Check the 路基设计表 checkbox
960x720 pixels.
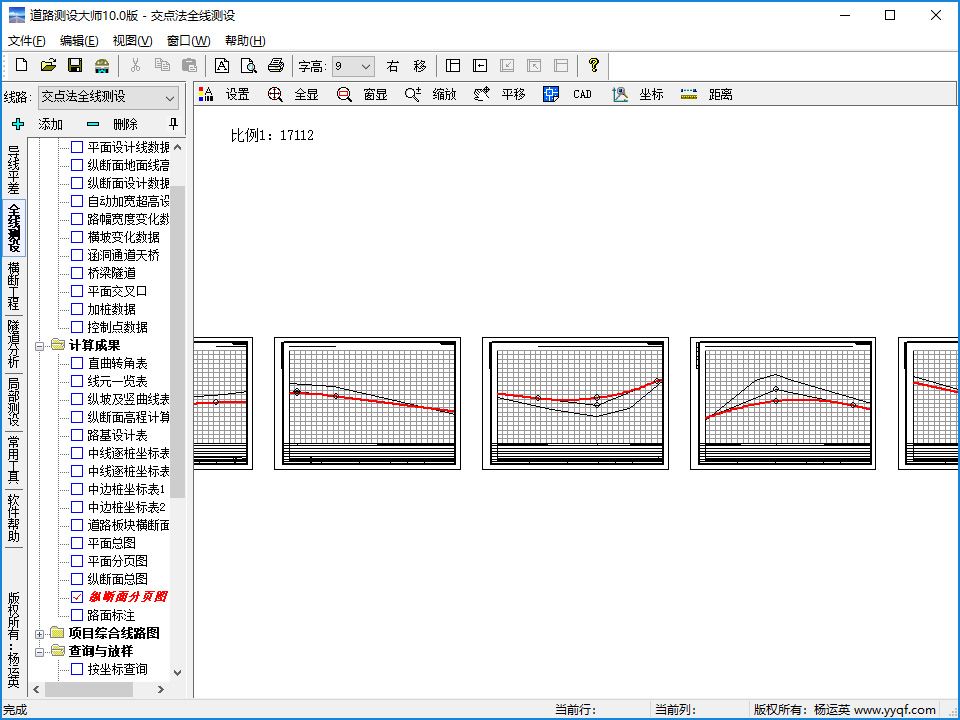[77, 435]
